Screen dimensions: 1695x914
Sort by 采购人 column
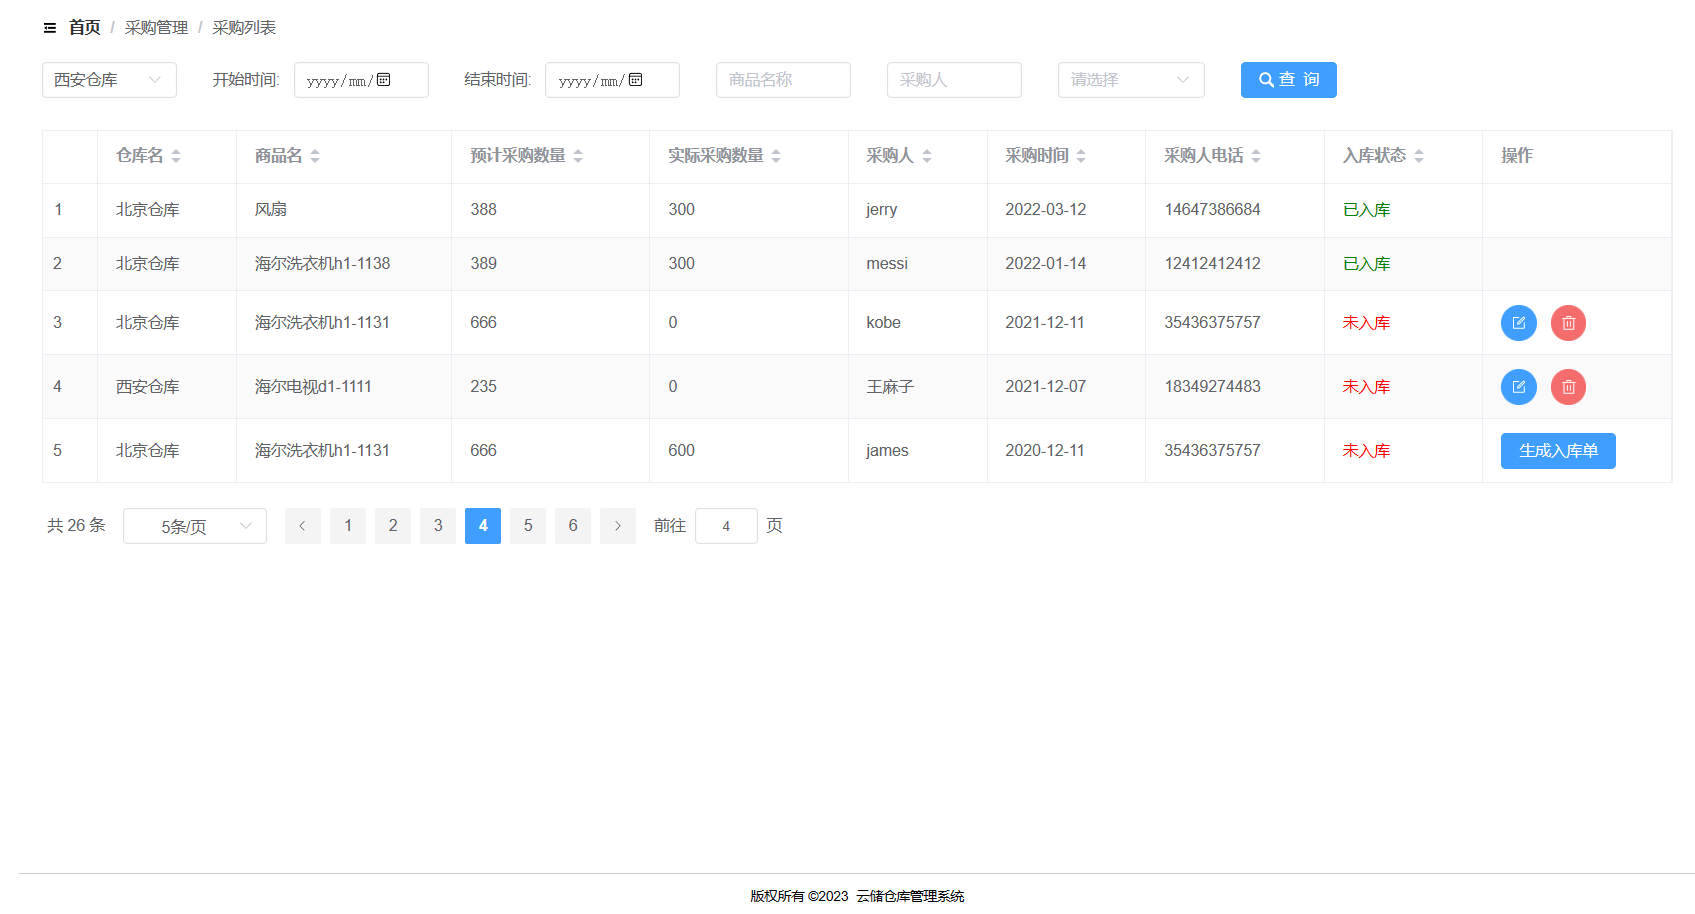coord(927,156)
